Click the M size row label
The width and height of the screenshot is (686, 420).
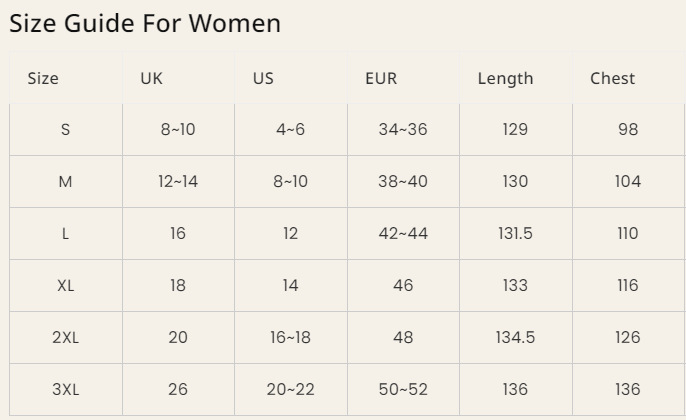[x=66, y=182]
